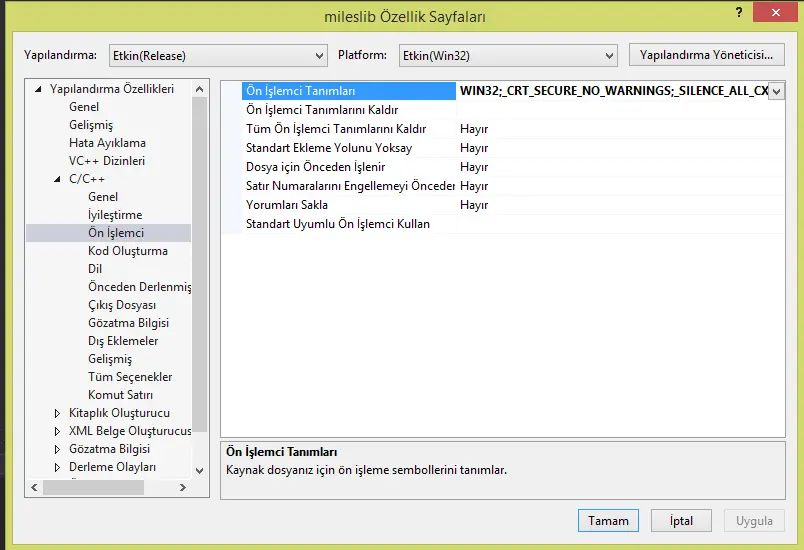Viewport: 804px width, 550px height.
Task: Expand the Kitaplık Oluşturucu node
Action: tap(57, 413)
